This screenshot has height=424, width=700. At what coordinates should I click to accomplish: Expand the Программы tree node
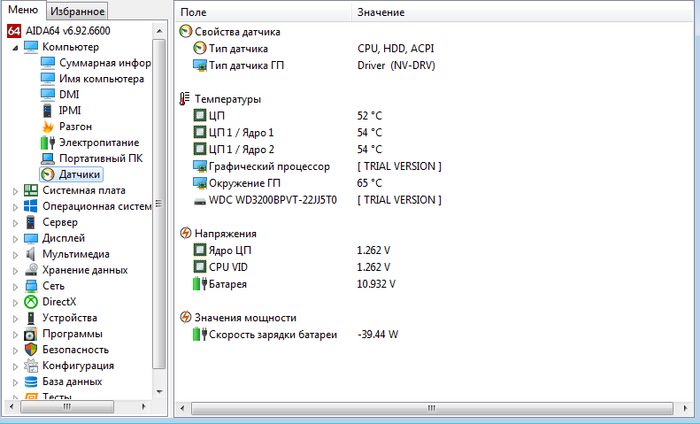click(x=15, y=335)
